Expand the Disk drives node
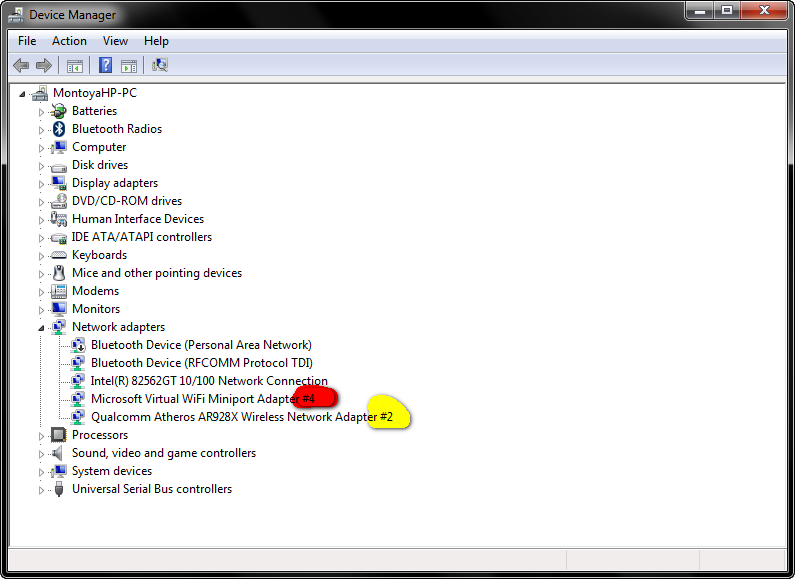 (41, 166)
